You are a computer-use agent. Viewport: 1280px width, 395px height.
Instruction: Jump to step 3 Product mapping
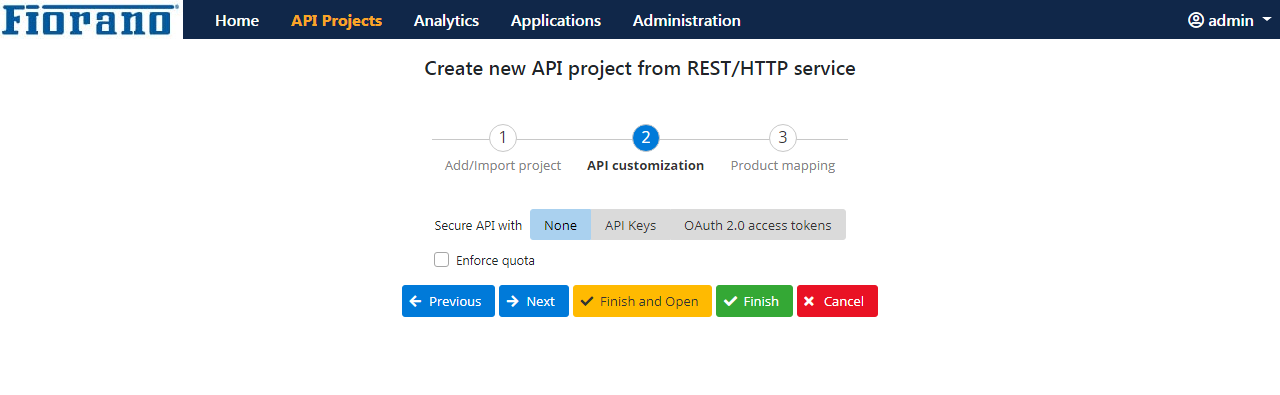point(783,138)
